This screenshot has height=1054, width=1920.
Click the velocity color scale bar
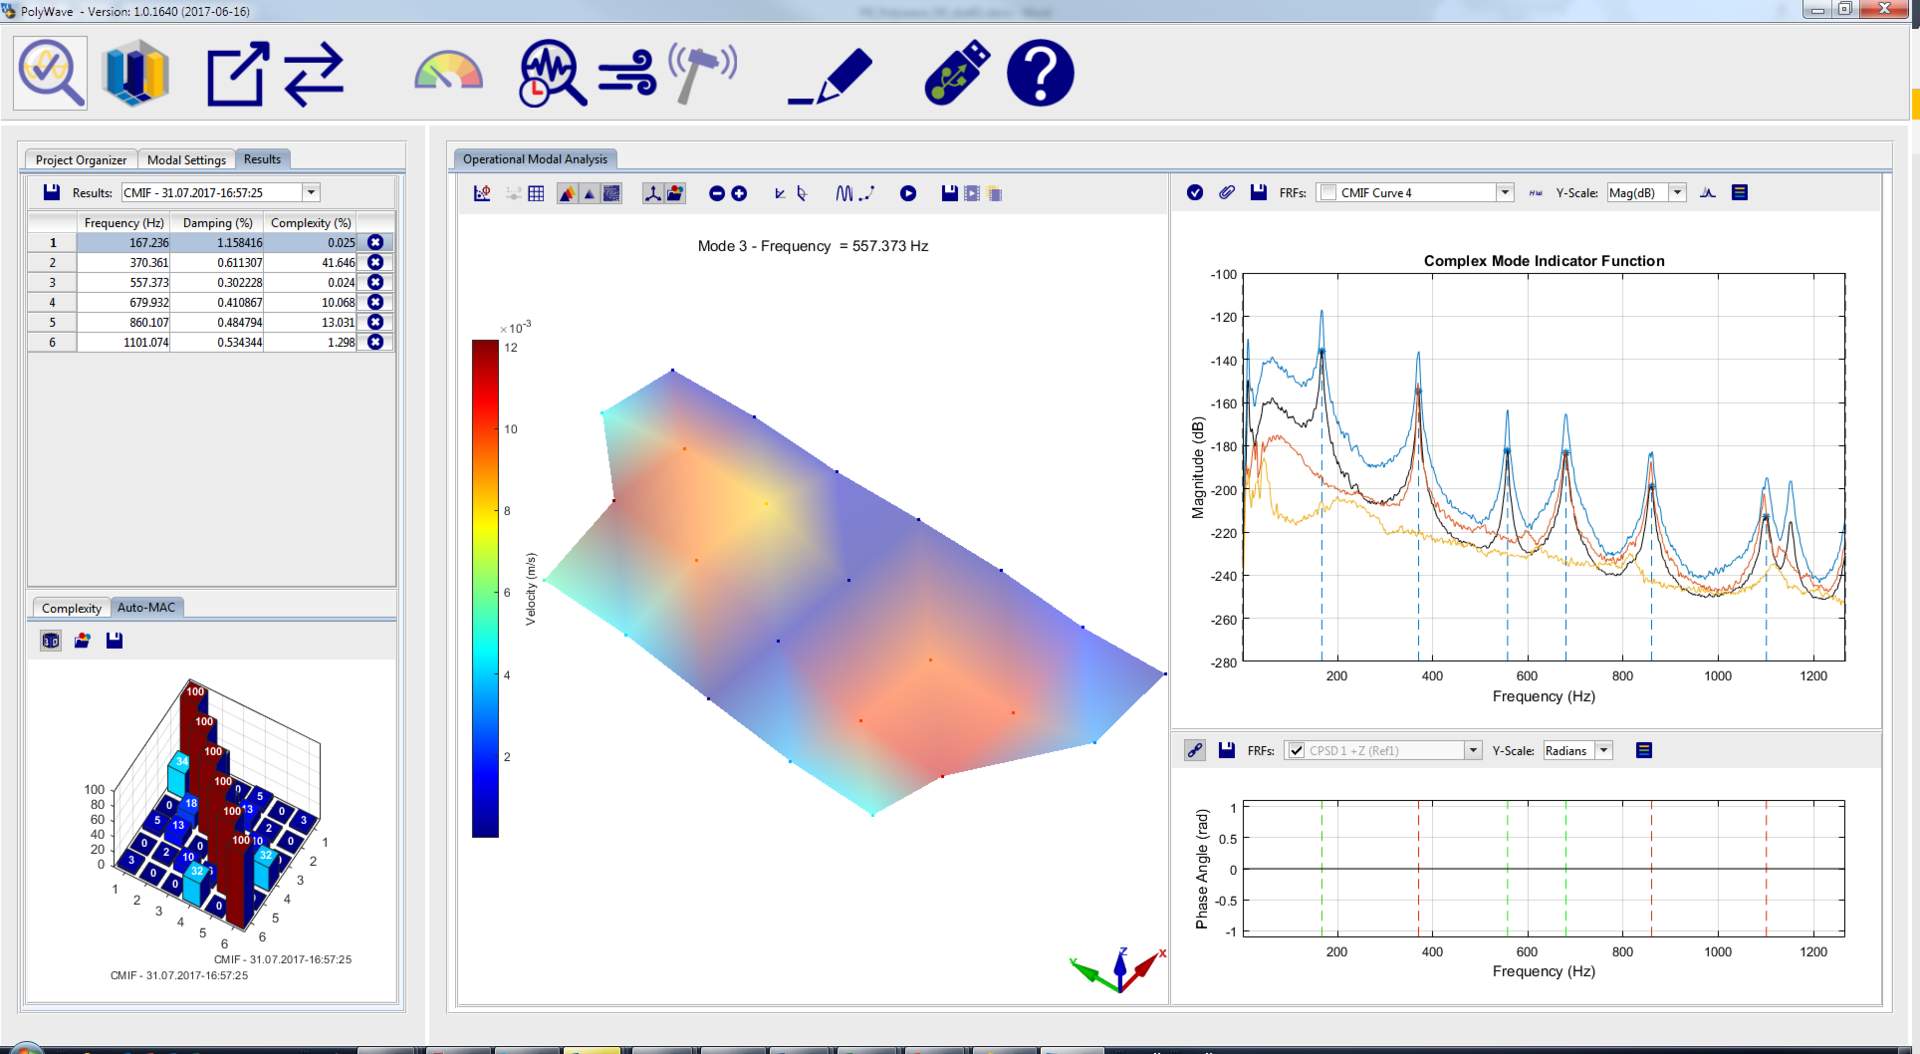pos(485,588)
